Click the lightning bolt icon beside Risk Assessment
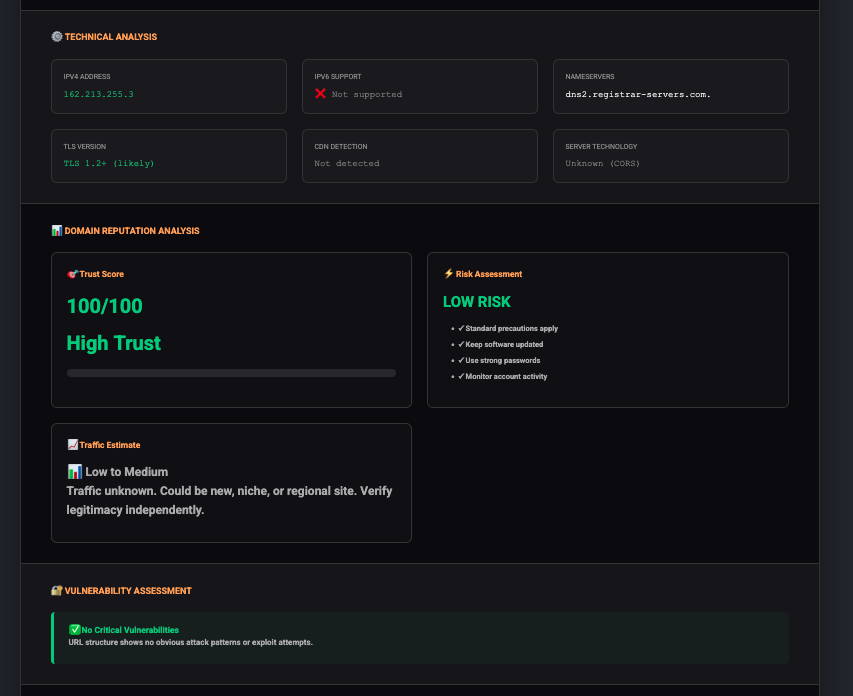 [x=449, y=274]
